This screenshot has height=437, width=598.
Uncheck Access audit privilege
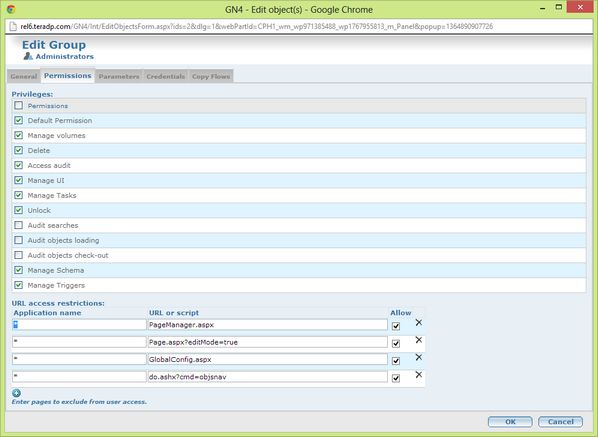coord(18,165)
